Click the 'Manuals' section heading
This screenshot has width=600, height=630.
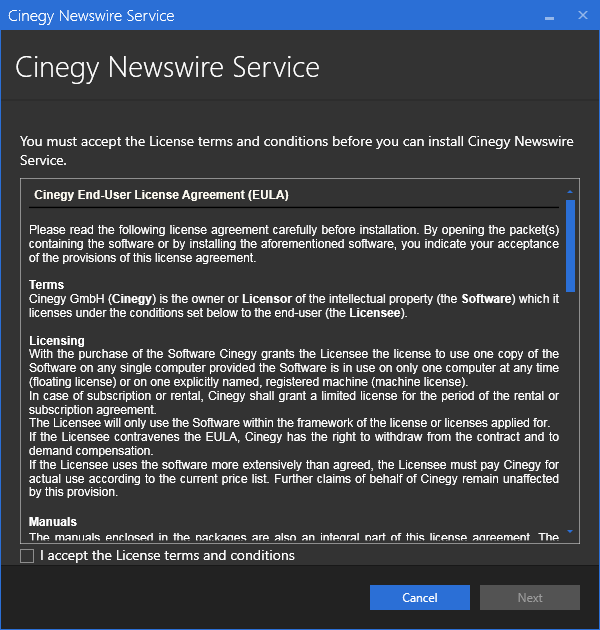coord(53,522)
